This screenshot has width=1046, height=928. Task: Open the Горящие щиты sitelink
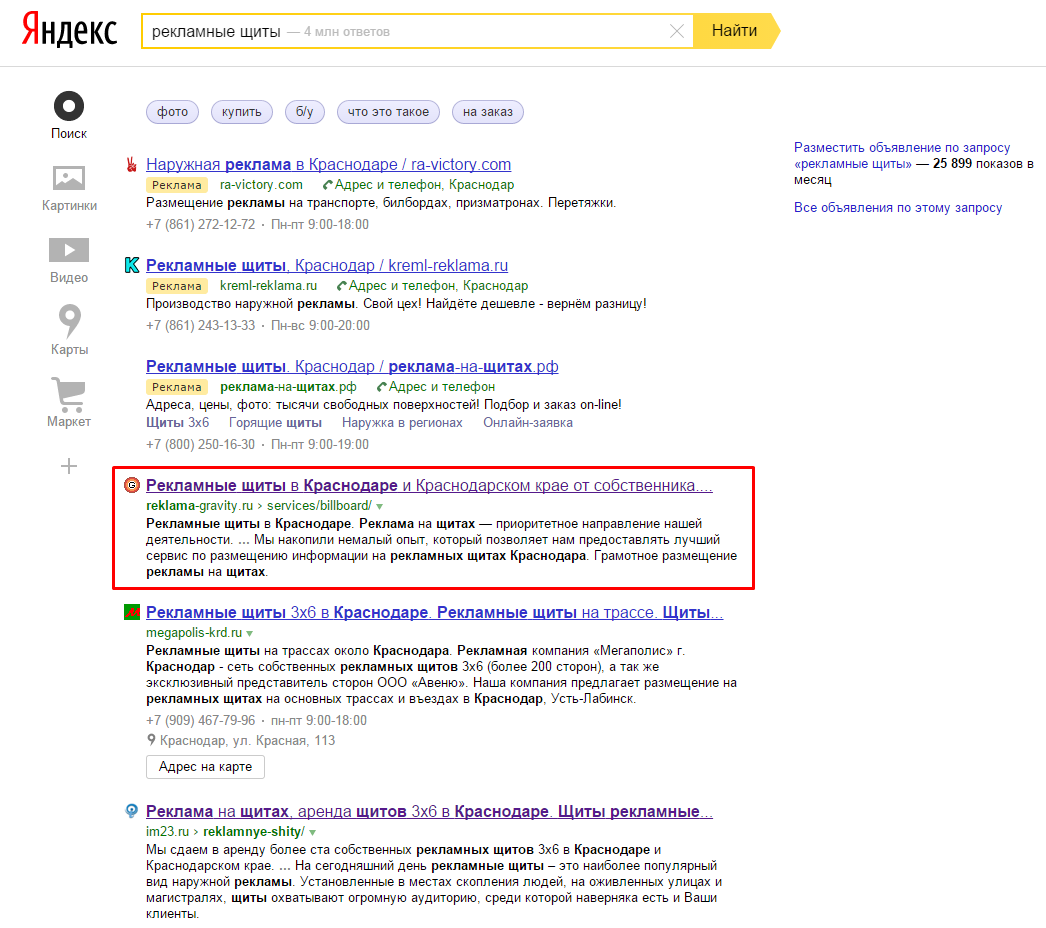coord(275,422)
